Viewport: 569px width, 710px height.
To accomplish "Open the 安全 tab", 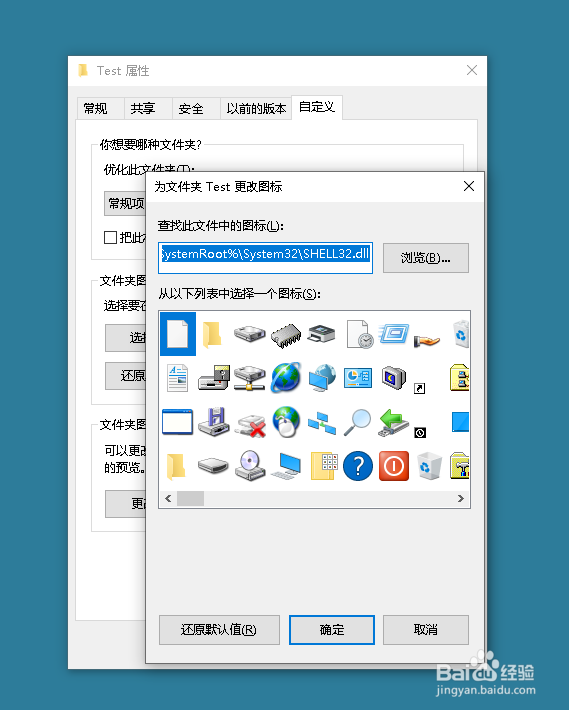I will click(196, 108).
